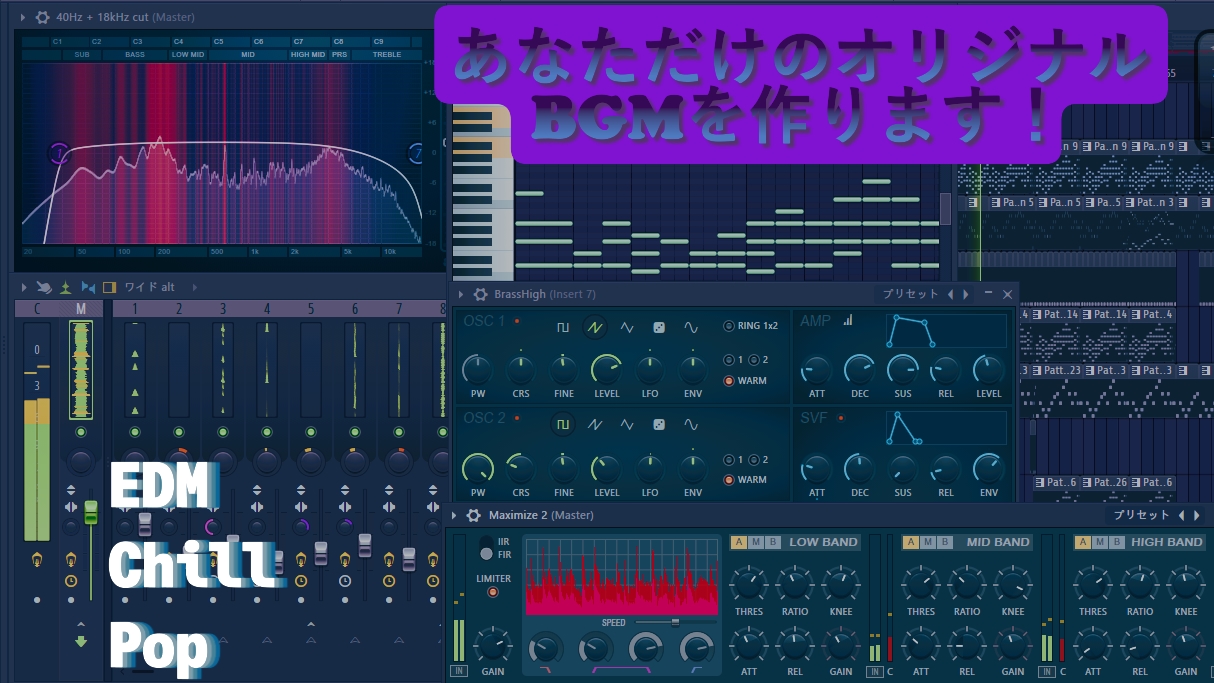The image size is (1214, 683).
Task: Select the noise waveform for OSC 2
Action: pyautogui.click(x=657, y=425)
